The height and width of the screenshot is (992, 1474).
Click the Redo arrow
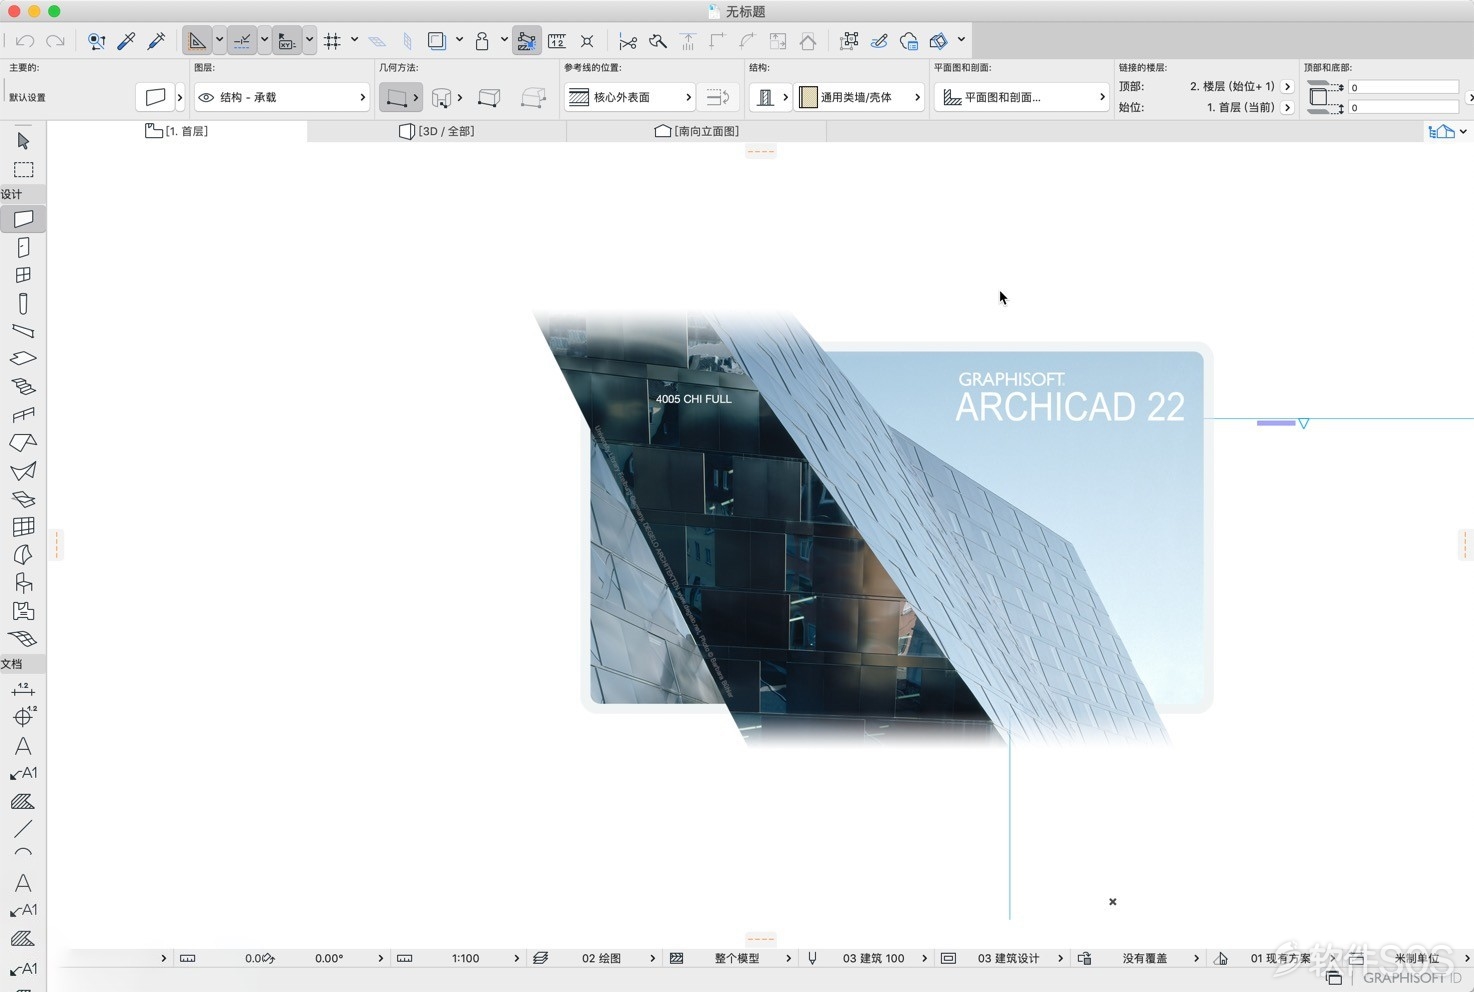point(55,41)
